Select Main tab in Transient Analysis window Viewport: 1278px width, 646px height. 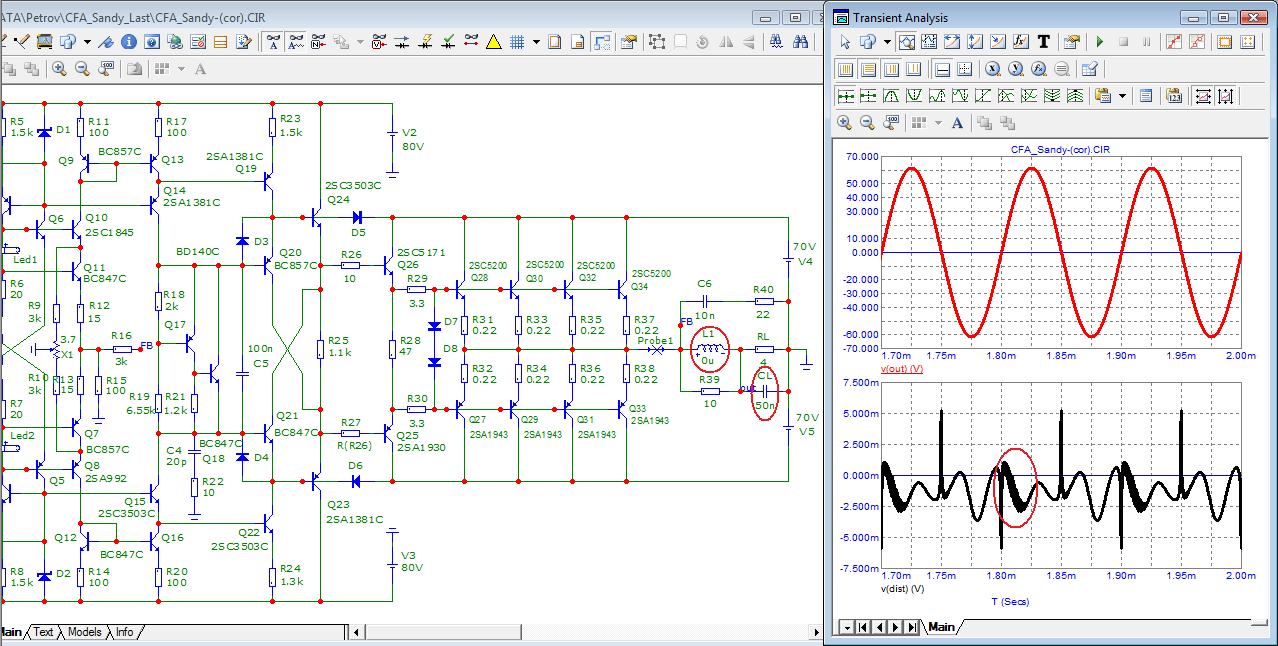point(940,627)
